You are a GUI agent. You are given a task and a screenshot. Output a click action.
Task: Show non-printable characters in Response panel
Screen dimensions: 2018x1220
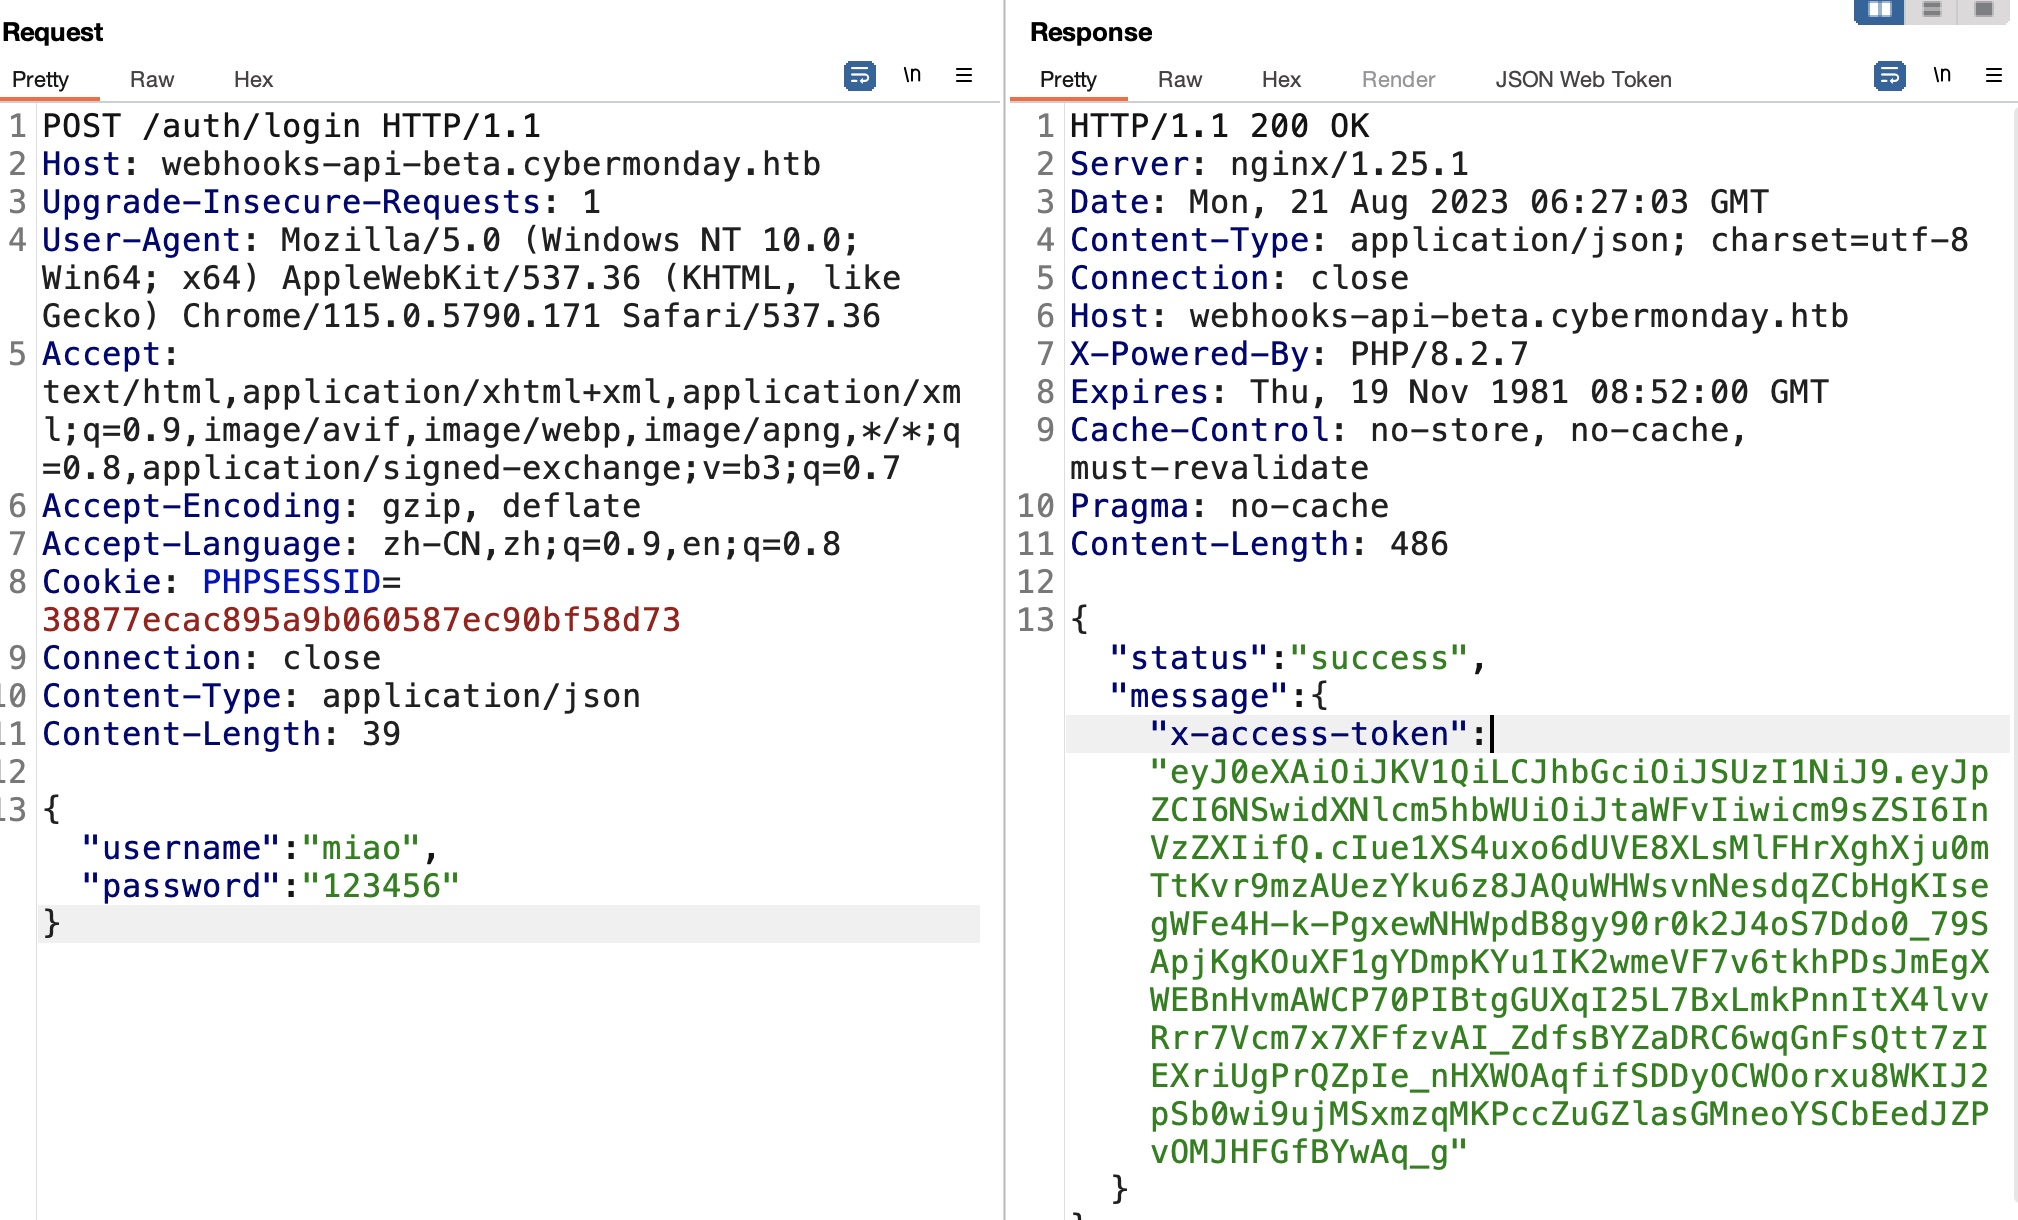tap(1942, 76)
